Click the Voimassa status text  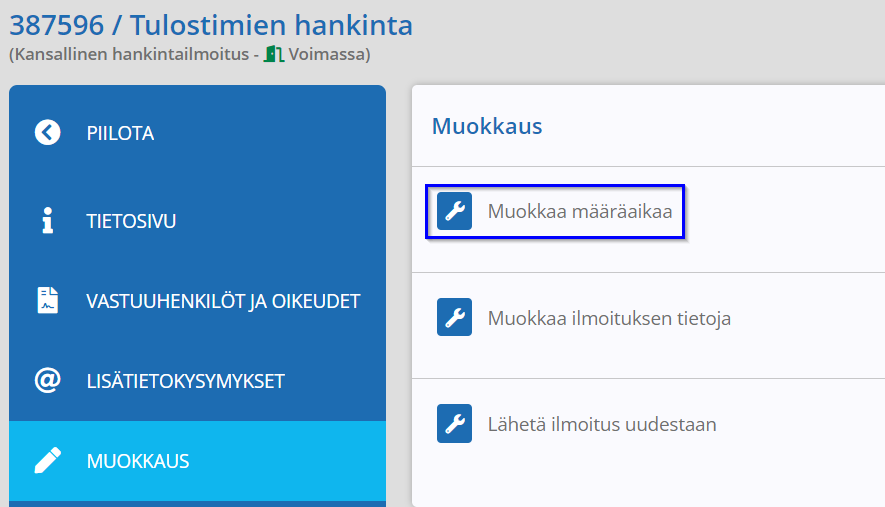pos(327,54)
